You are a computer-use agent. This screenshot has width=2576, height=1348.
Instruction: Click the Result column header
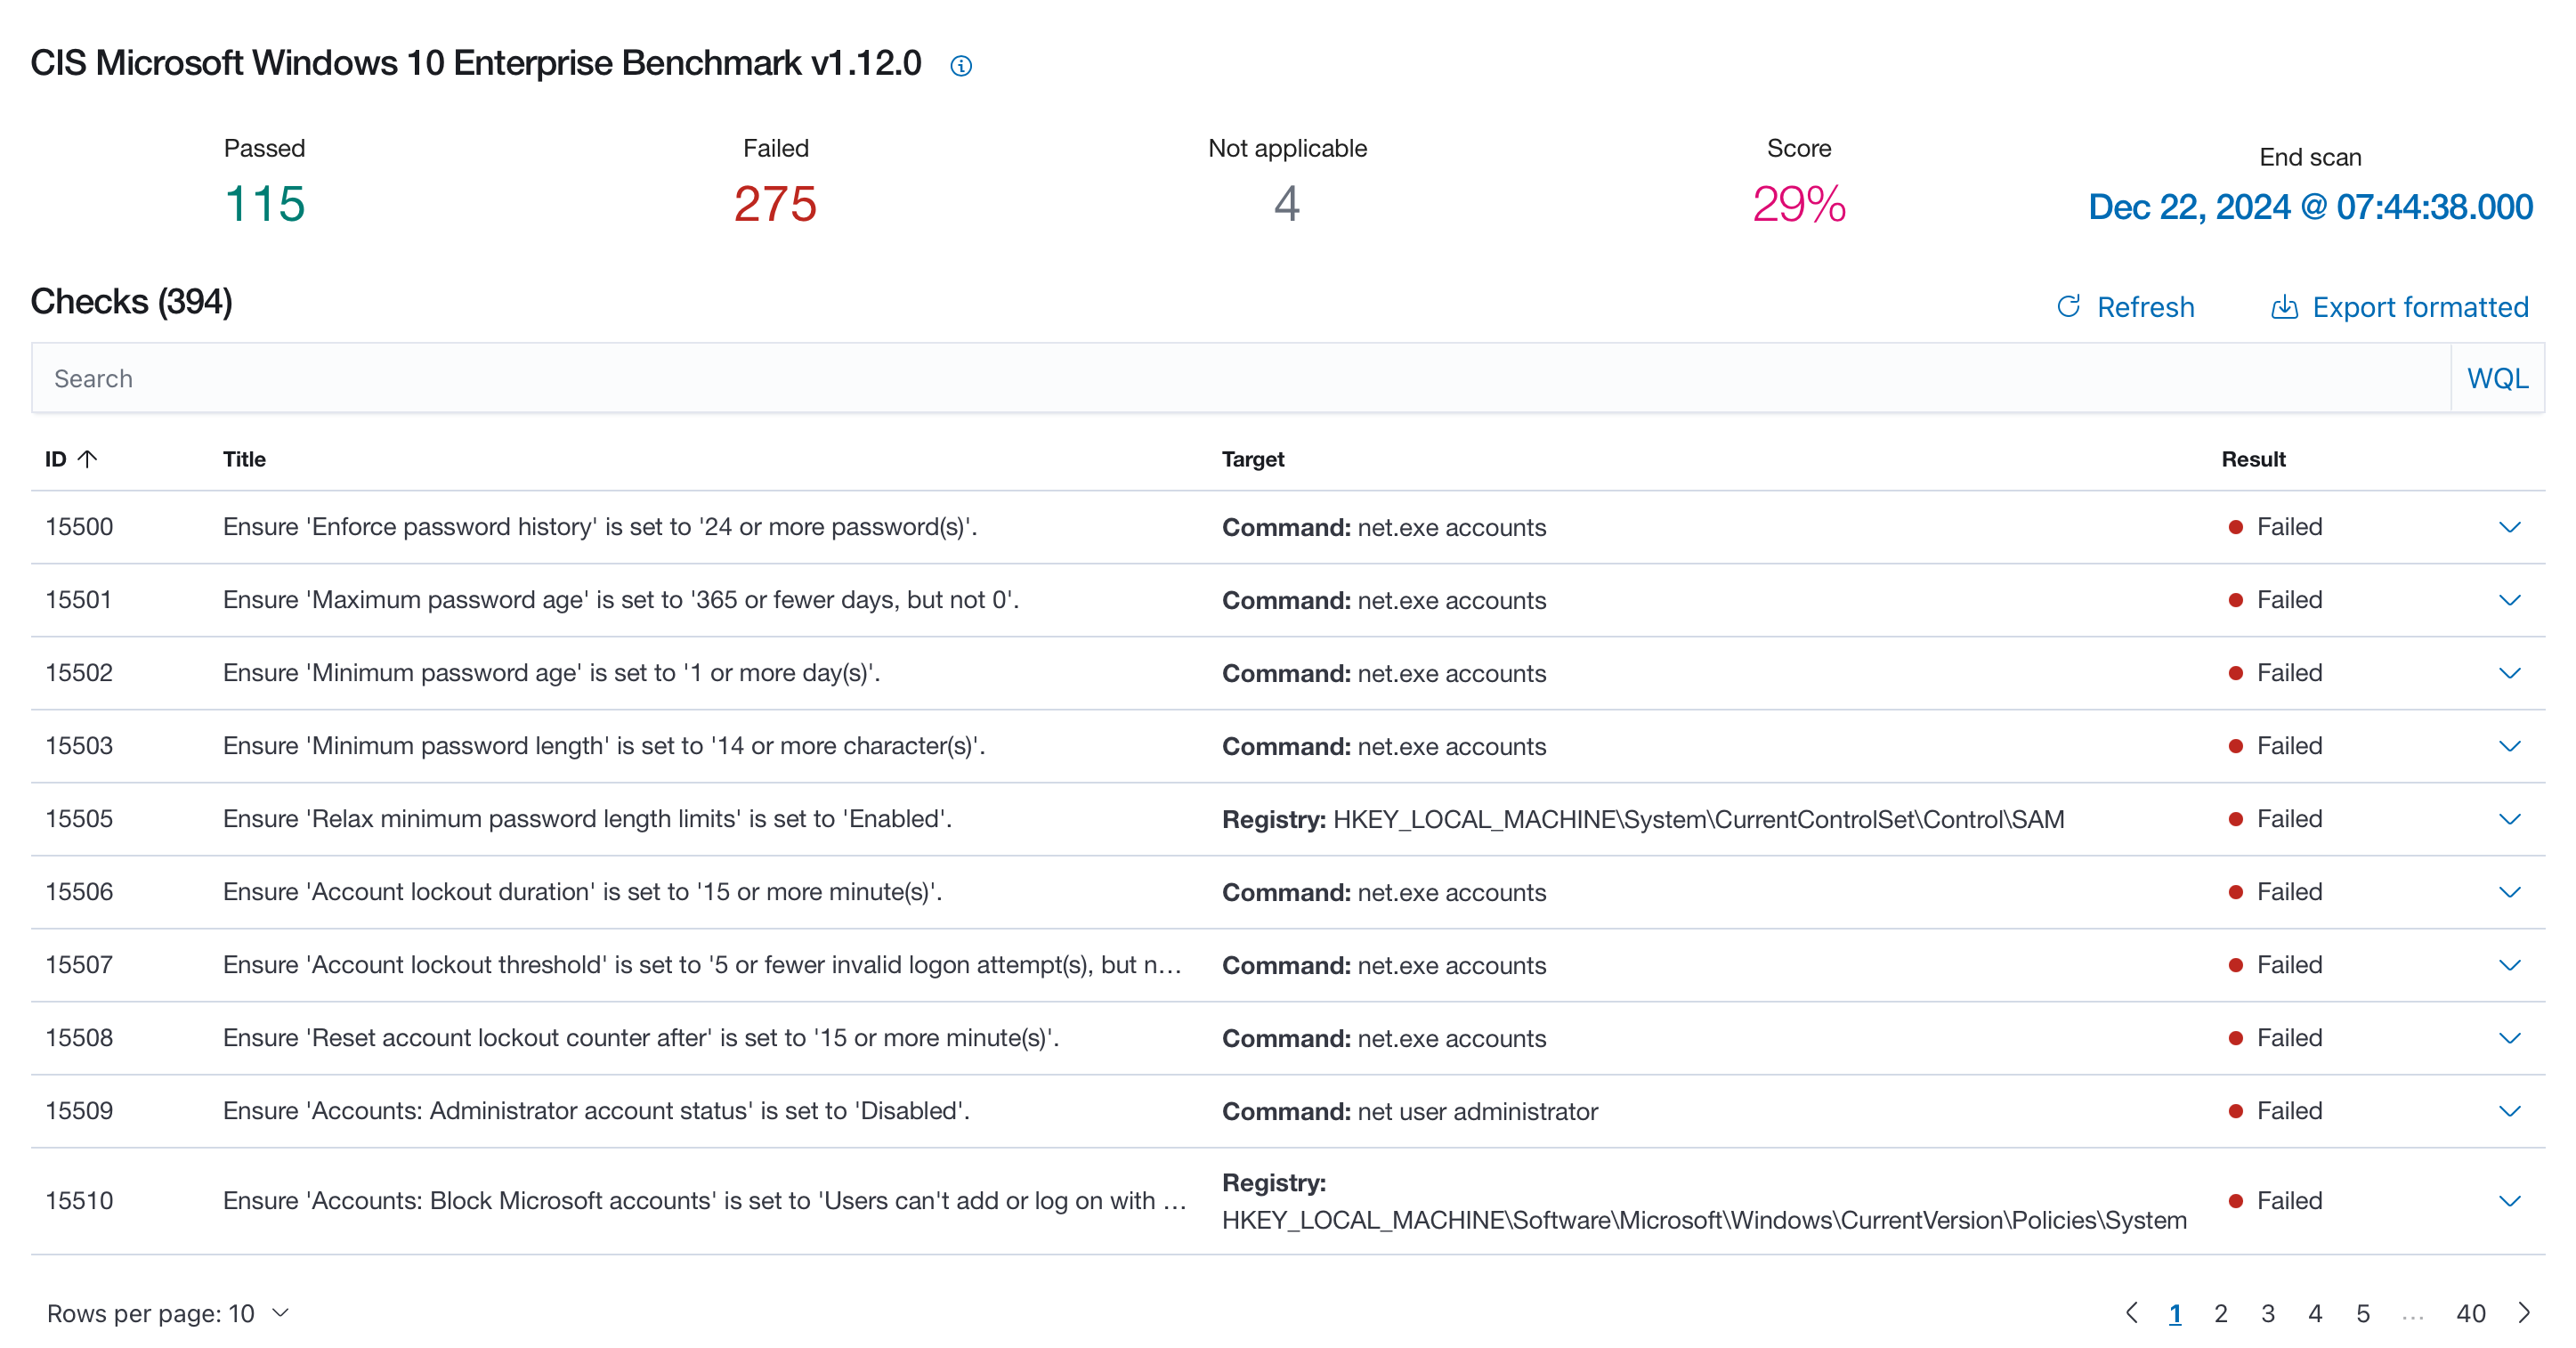click(x=2253, y=459)
